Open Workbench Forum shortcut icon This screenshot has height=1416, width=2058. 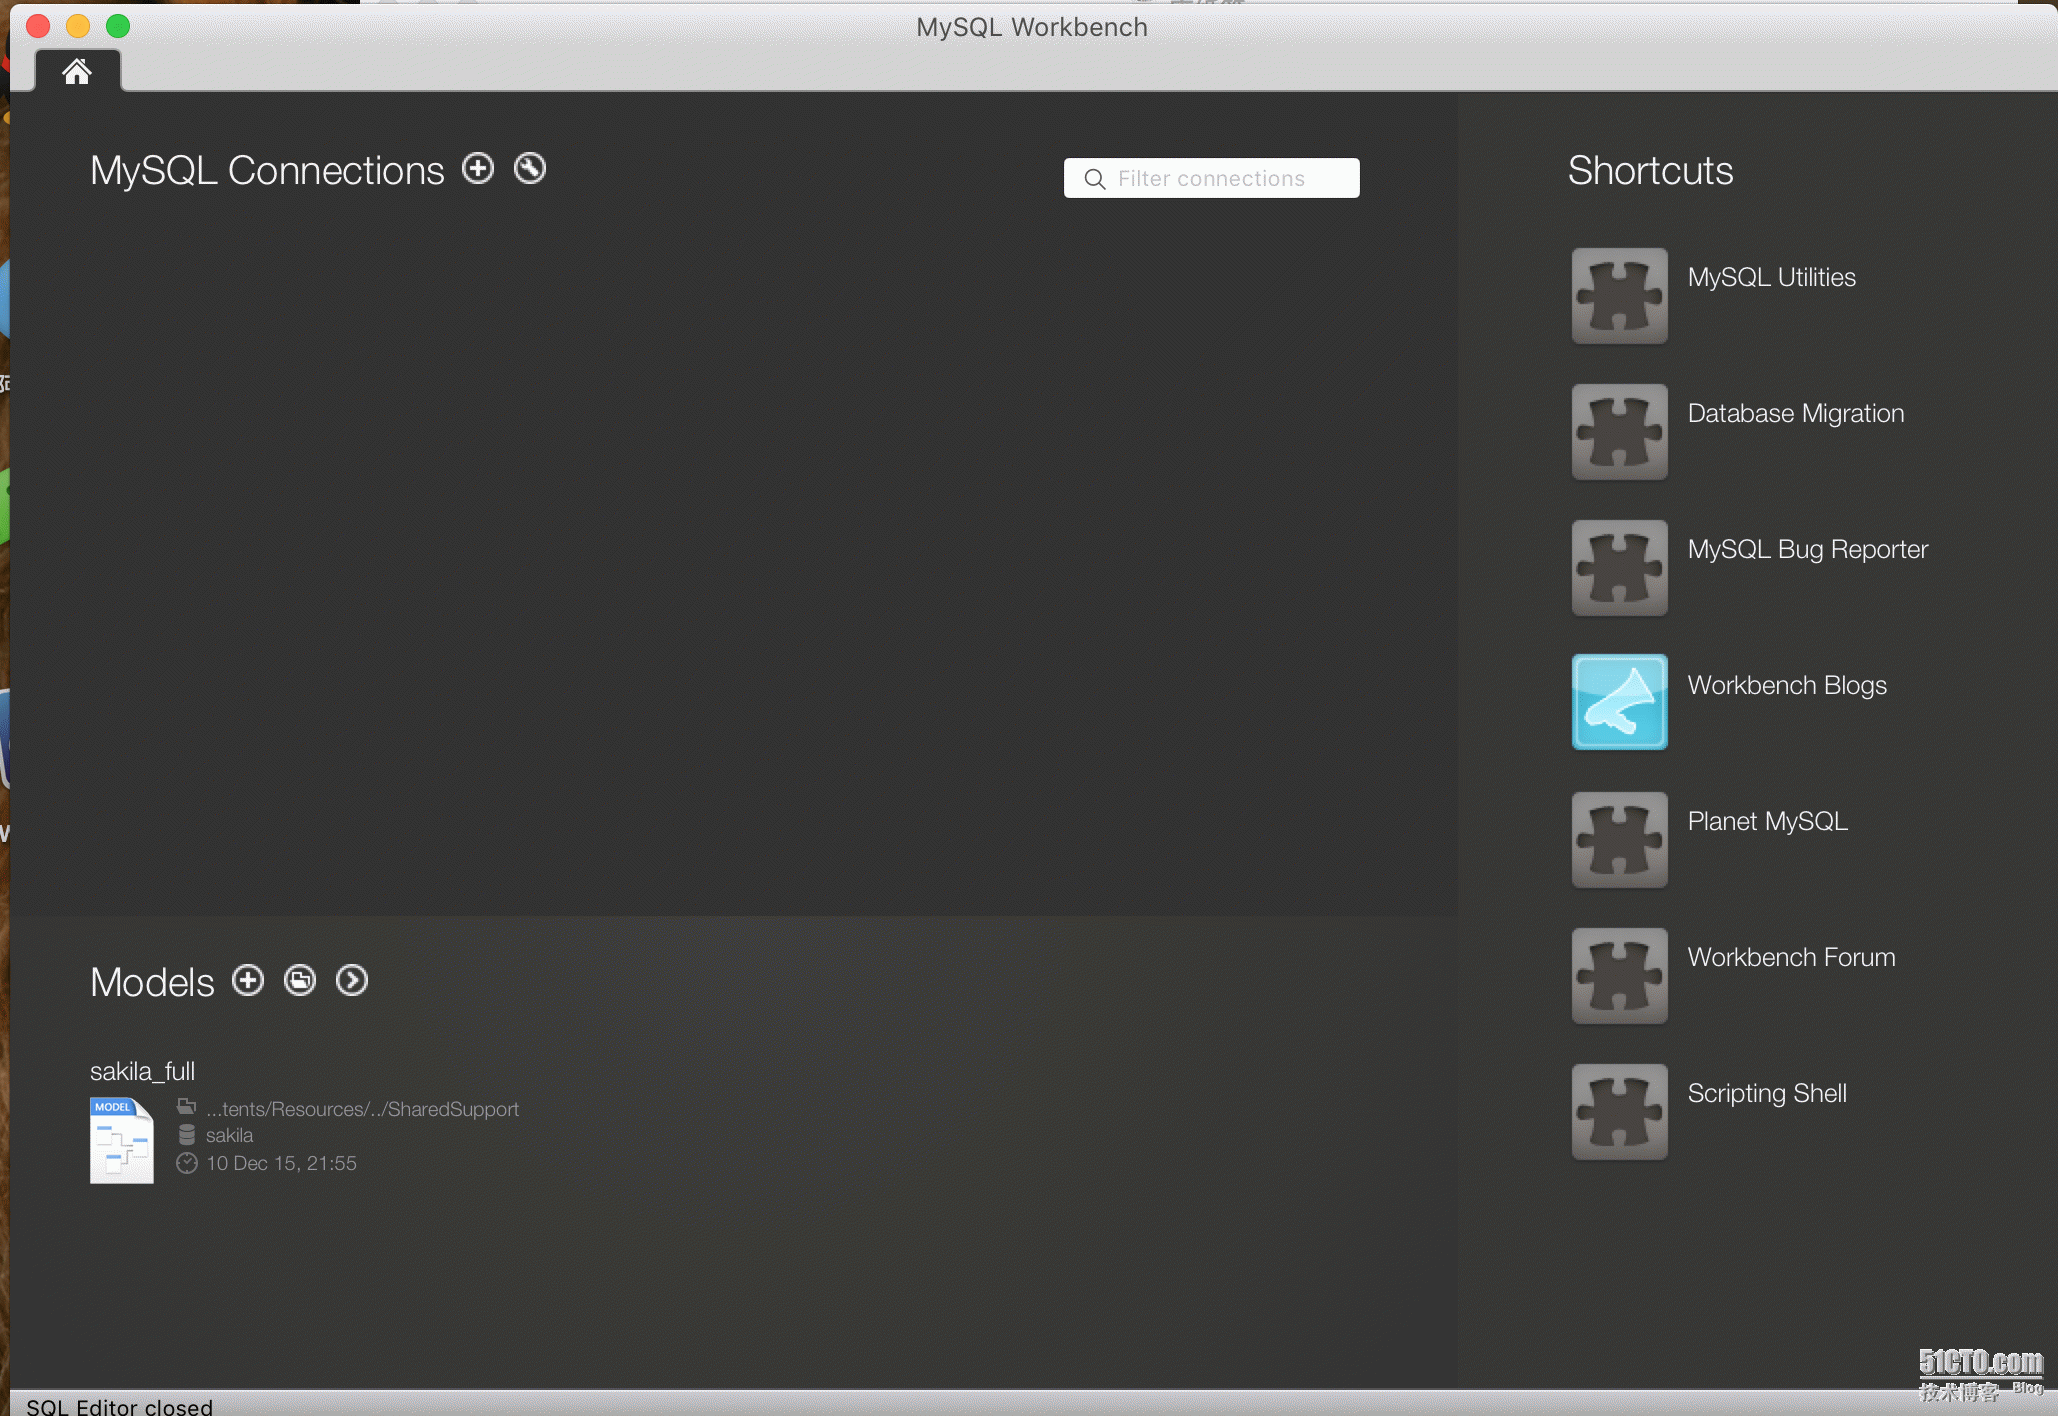tap(1619, 976)
